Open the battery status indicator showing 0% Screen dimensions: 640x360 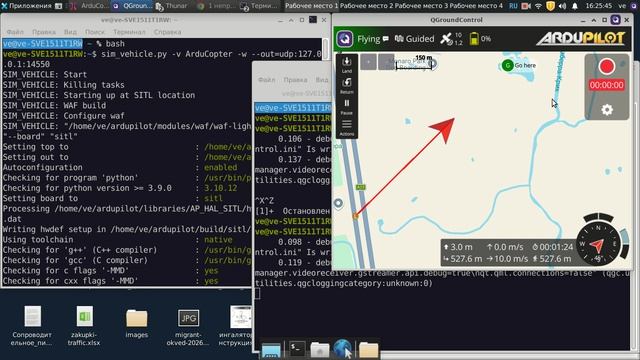point(480,39)
